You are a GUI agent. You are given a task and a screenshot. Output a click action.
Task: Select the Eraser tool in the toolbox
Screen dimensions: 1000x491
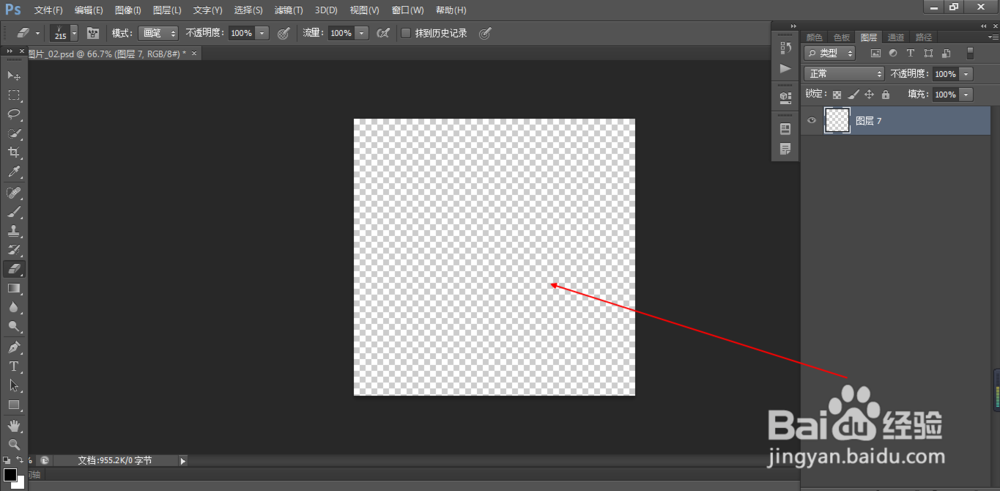pyautogui.click(x=14, y=269)
